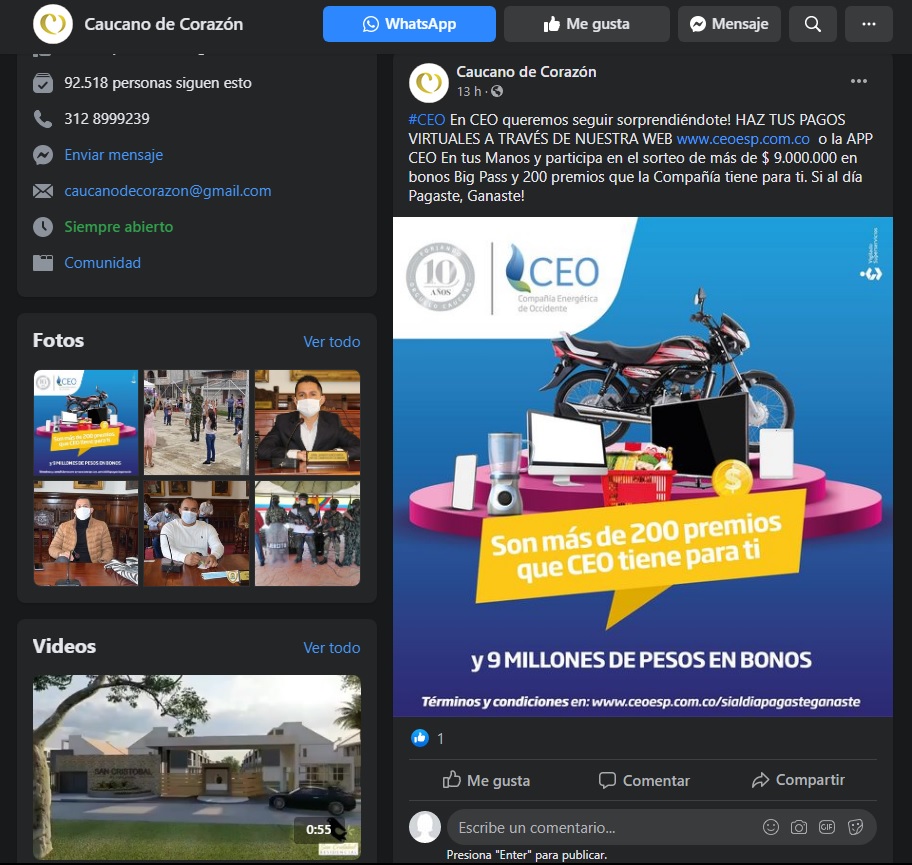Open the photo of man in black suit with mask
Image resolution: width=912 pixels, height=865 pixels.
[308, 422]
